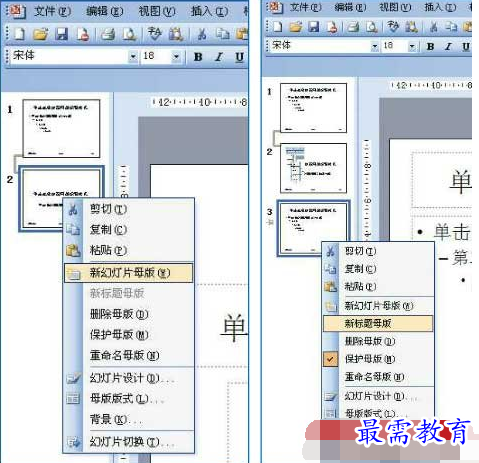Image resolution: width=479 pixels, height=463 pixels.
Task: Click Print Preview icon in left window
Action: 129,33
